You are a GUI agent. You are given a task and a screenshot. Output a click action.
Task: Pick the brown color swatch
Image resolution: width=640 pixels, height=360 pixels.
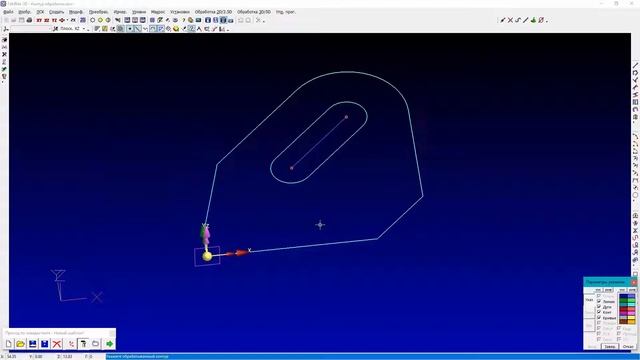[x=624, y=321]
